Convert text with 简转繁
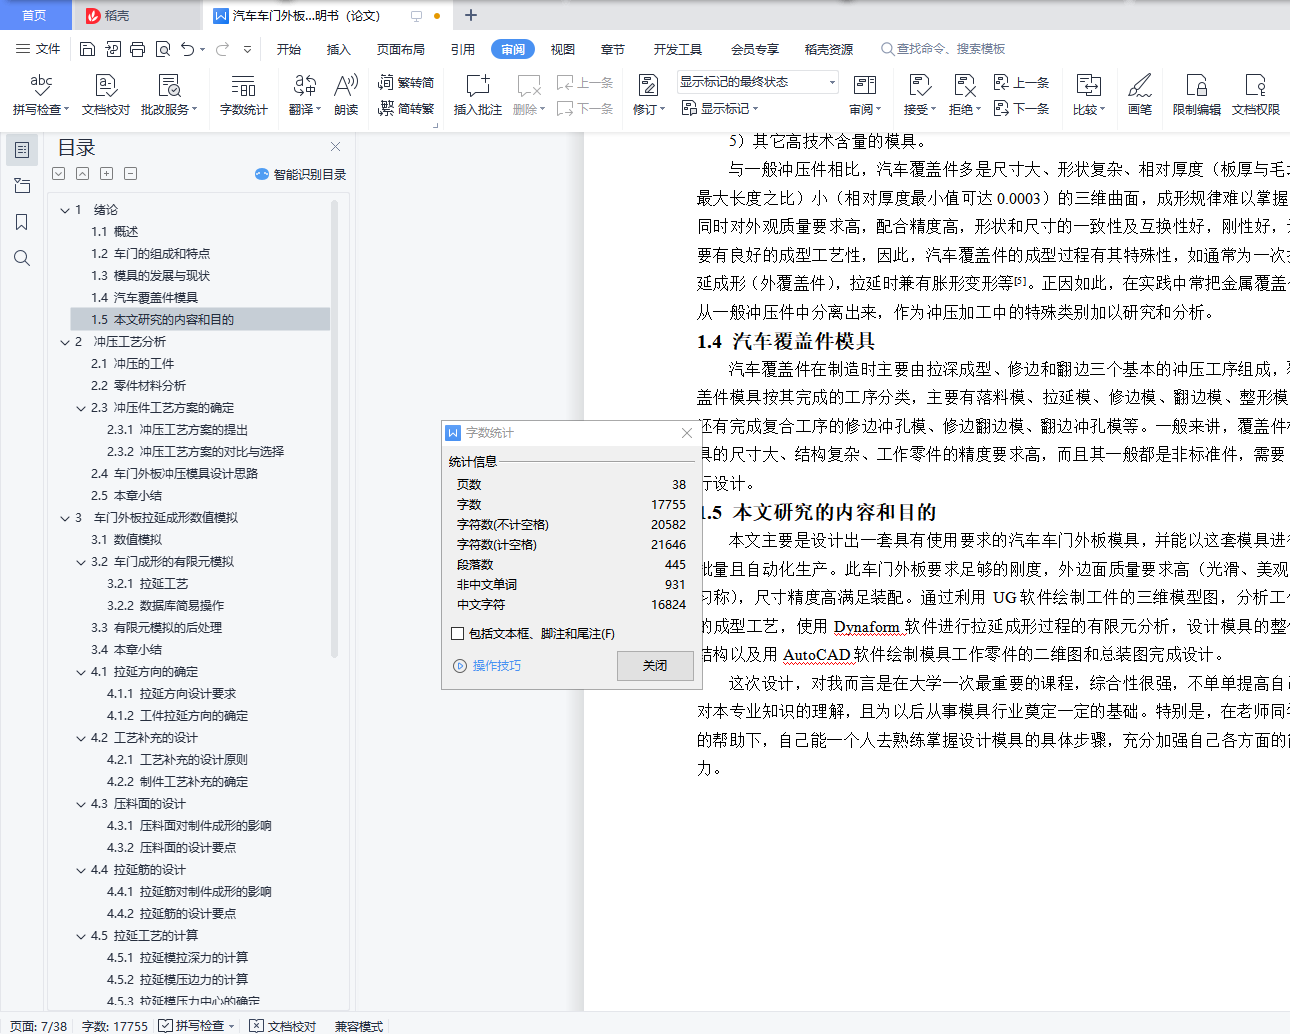 tap(406, 108)
